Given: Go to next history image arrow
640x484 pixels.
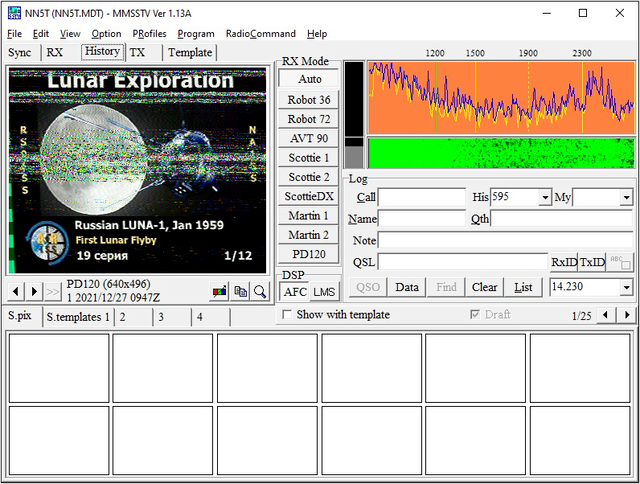Looking at the screenshot, I should pos(34,291).
